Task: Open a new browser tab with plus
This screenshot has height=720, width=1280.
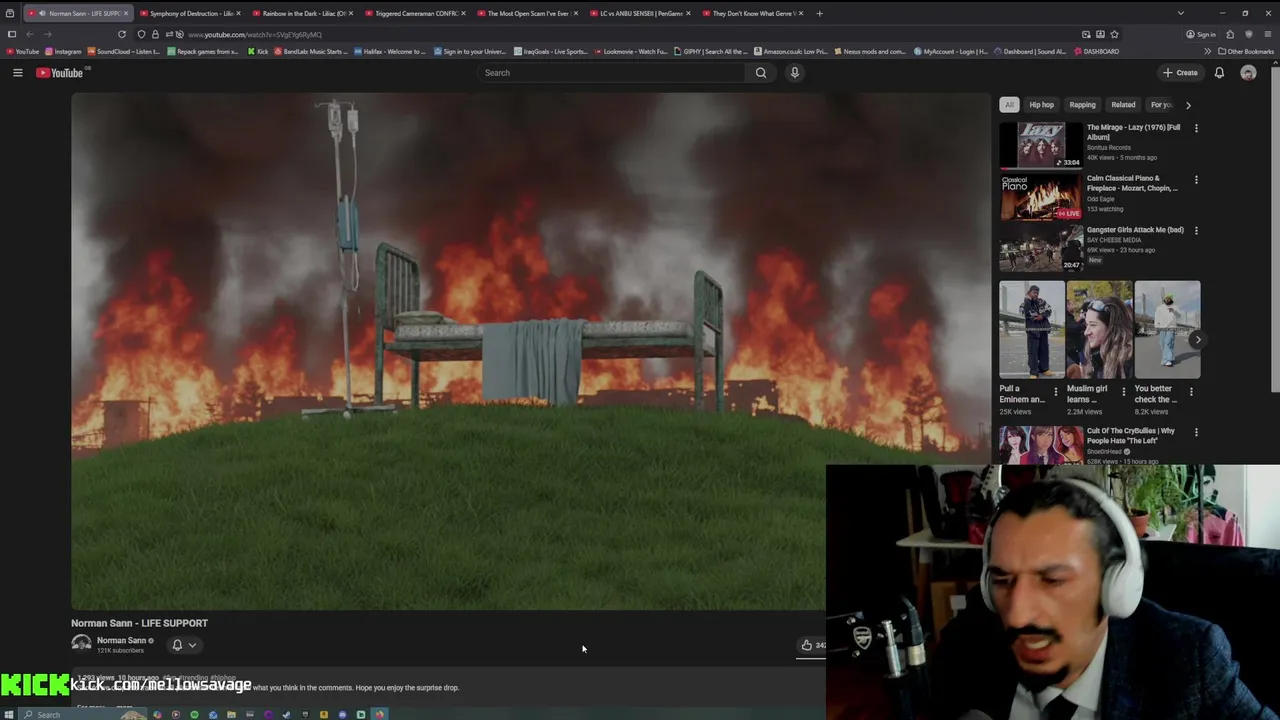Action: (819, 13)
